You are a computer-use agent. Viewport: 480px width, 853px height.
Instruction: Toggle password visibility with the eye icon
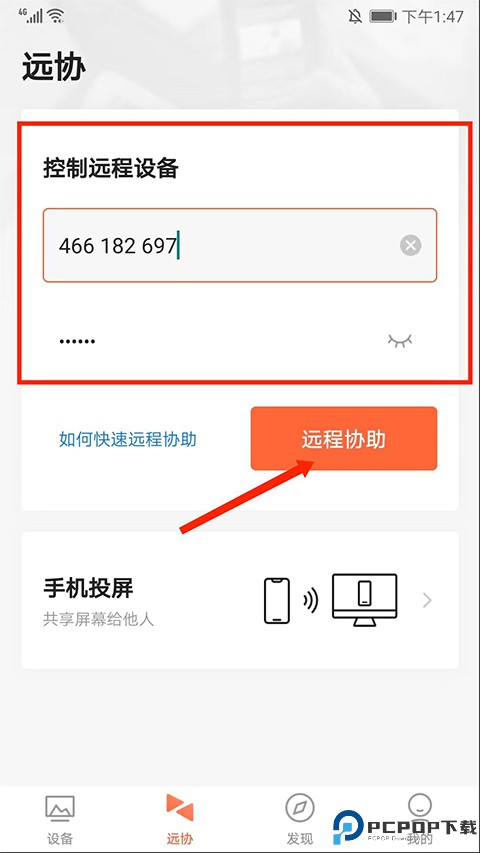[400, 341]
